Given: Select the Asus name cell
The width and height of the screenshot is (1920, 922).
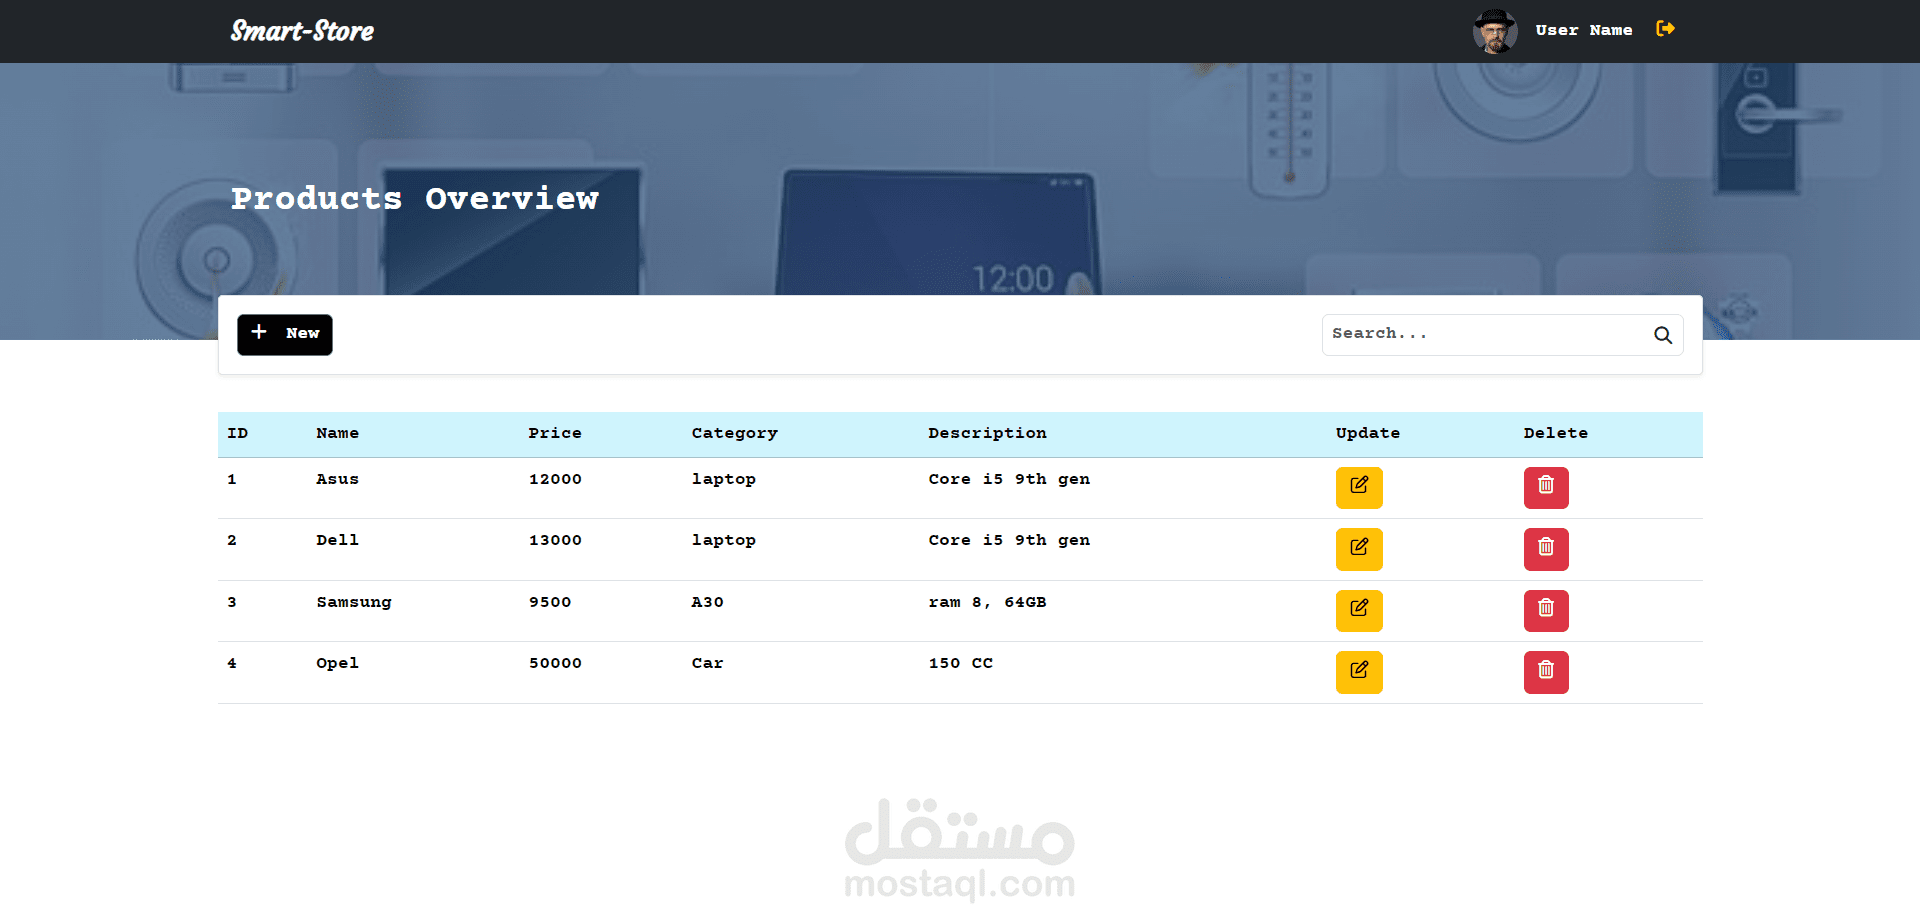Looking at the screenshot, I should tap(338, 479).
